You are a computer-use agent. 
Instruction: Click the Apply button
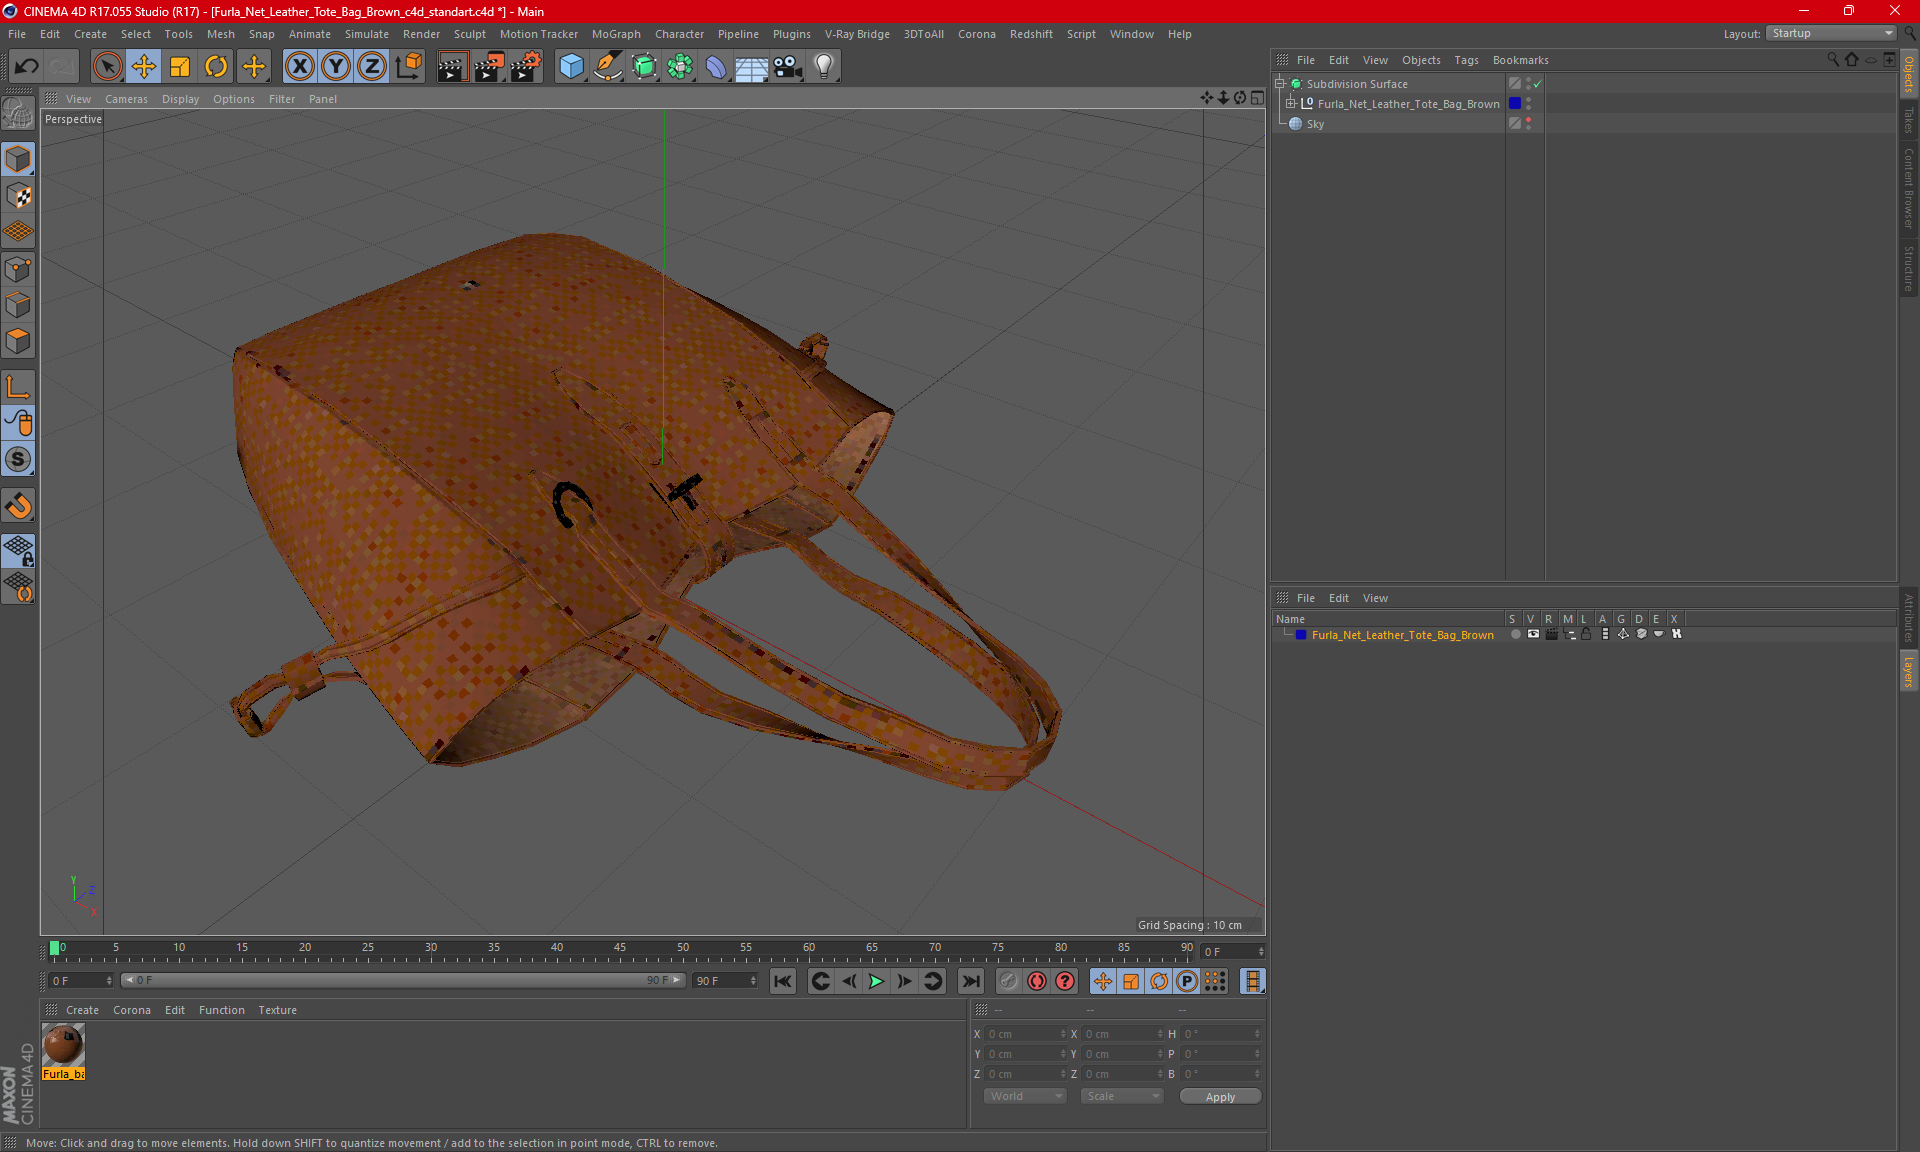1220,1097
